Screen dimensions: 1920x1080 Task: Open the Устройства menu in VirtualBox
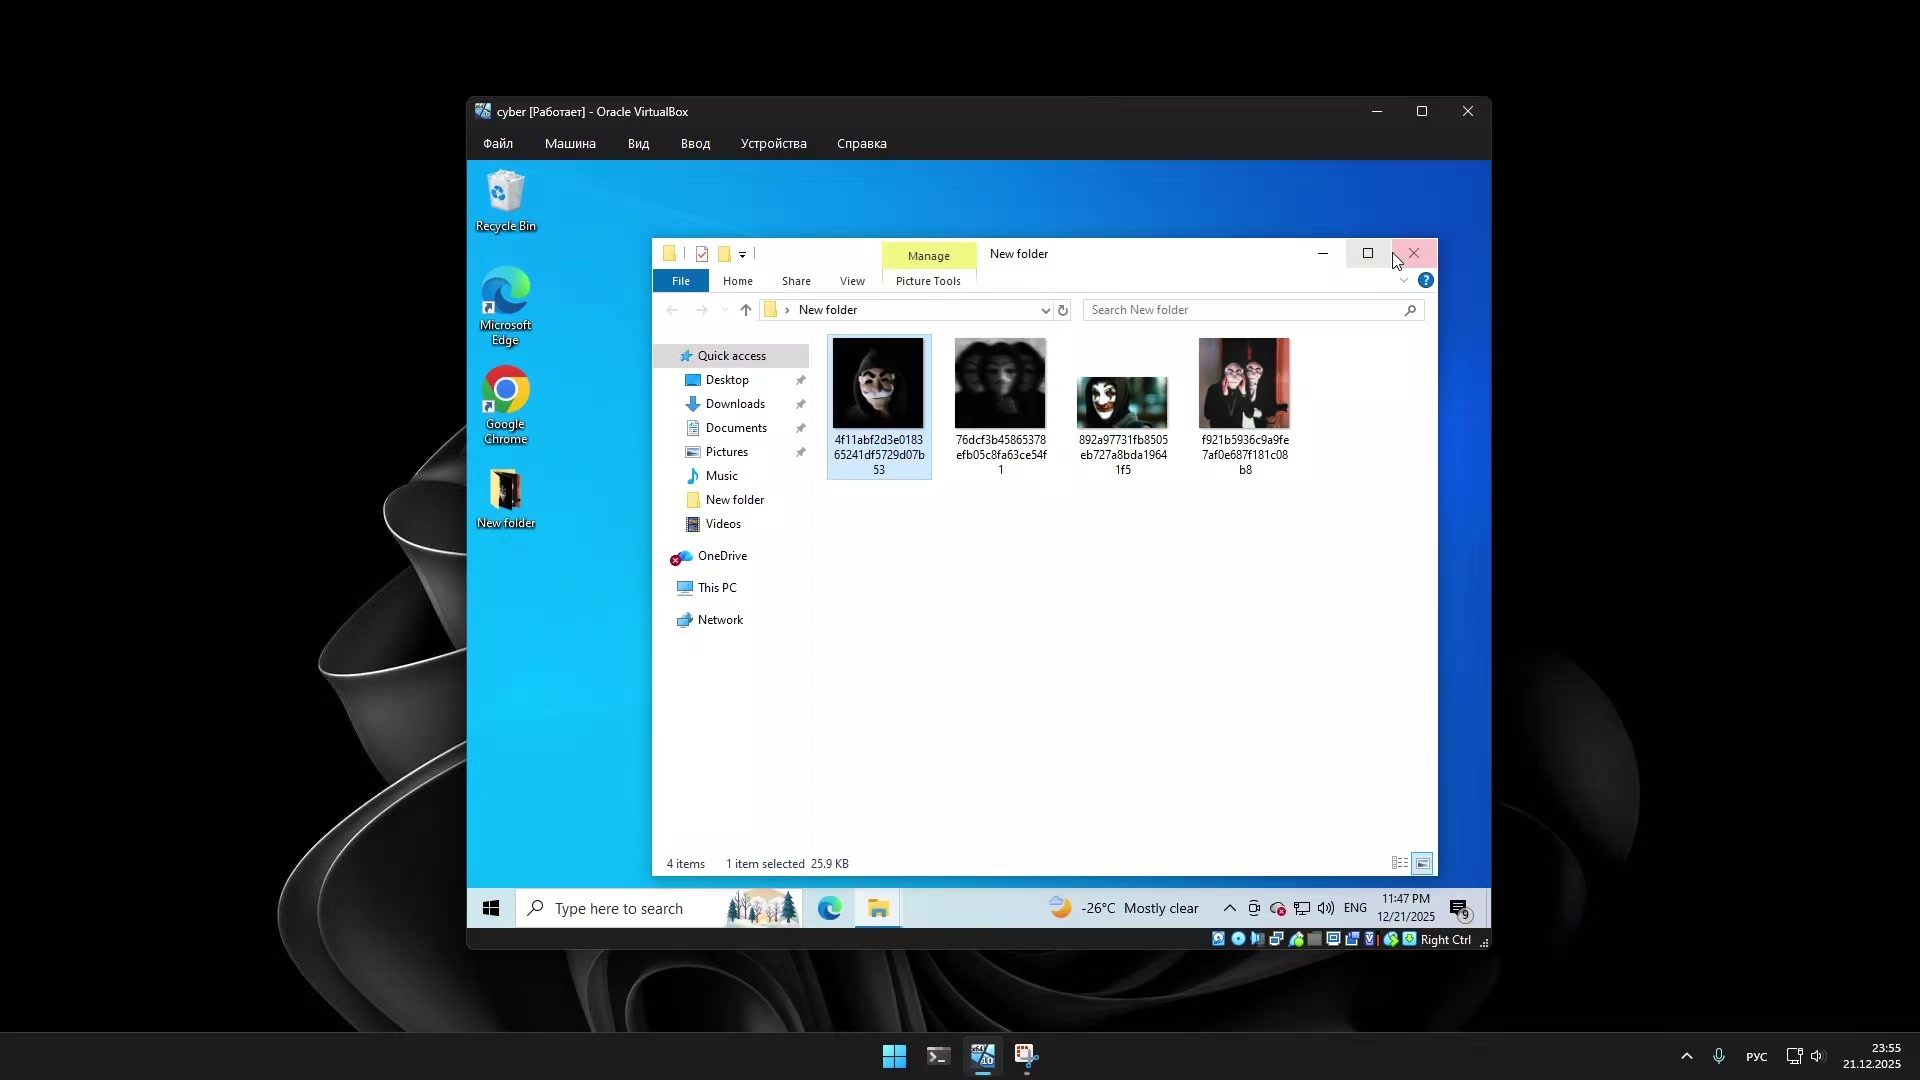pos(773,143)
